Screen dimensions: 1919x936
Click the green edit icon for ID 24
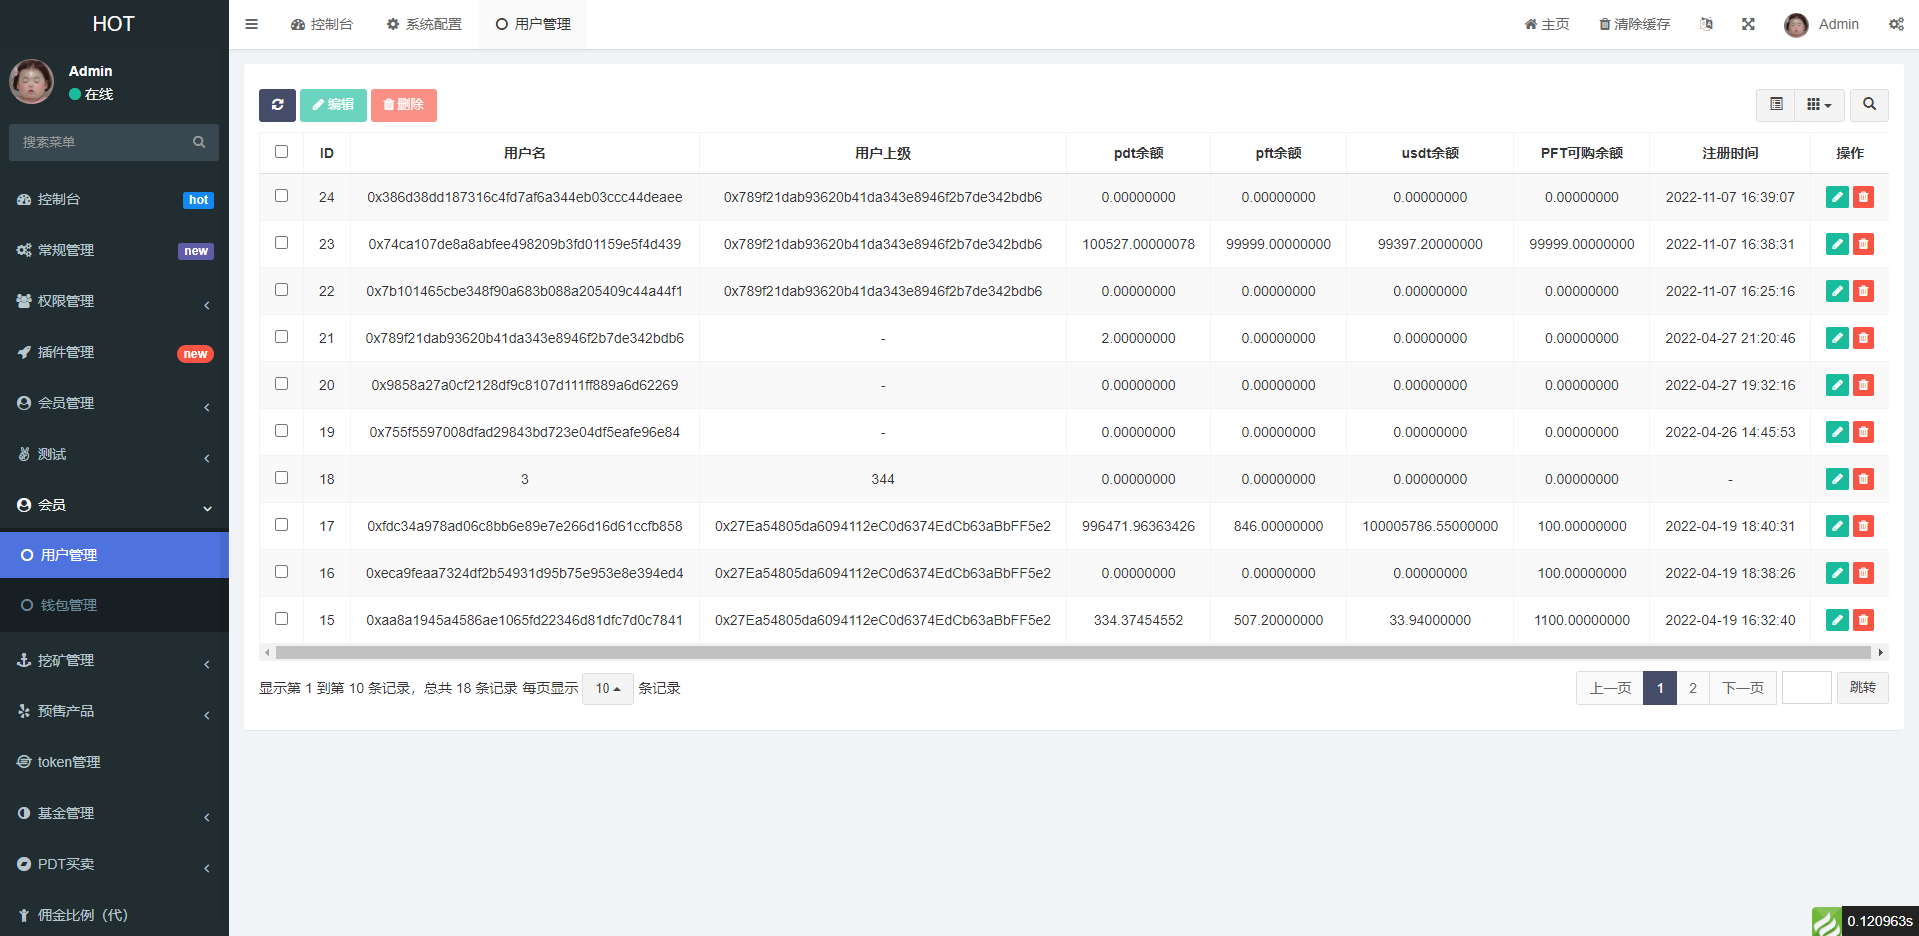[x=1836, y=197]
